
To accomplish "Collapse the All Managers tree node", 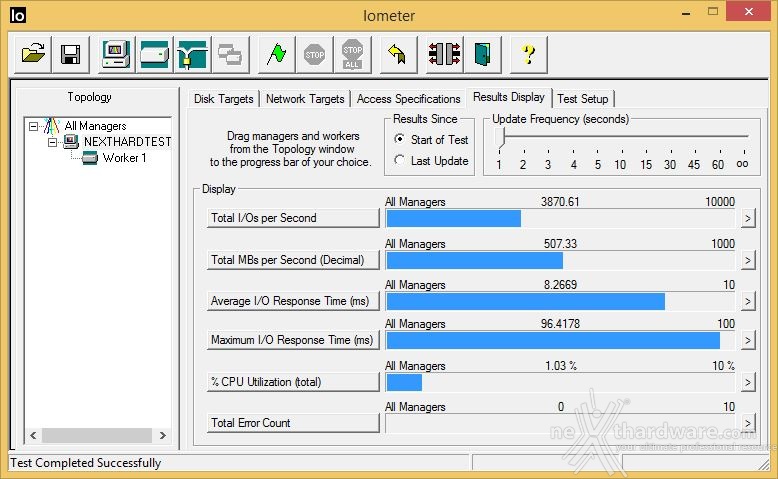I will pos(33,127).
